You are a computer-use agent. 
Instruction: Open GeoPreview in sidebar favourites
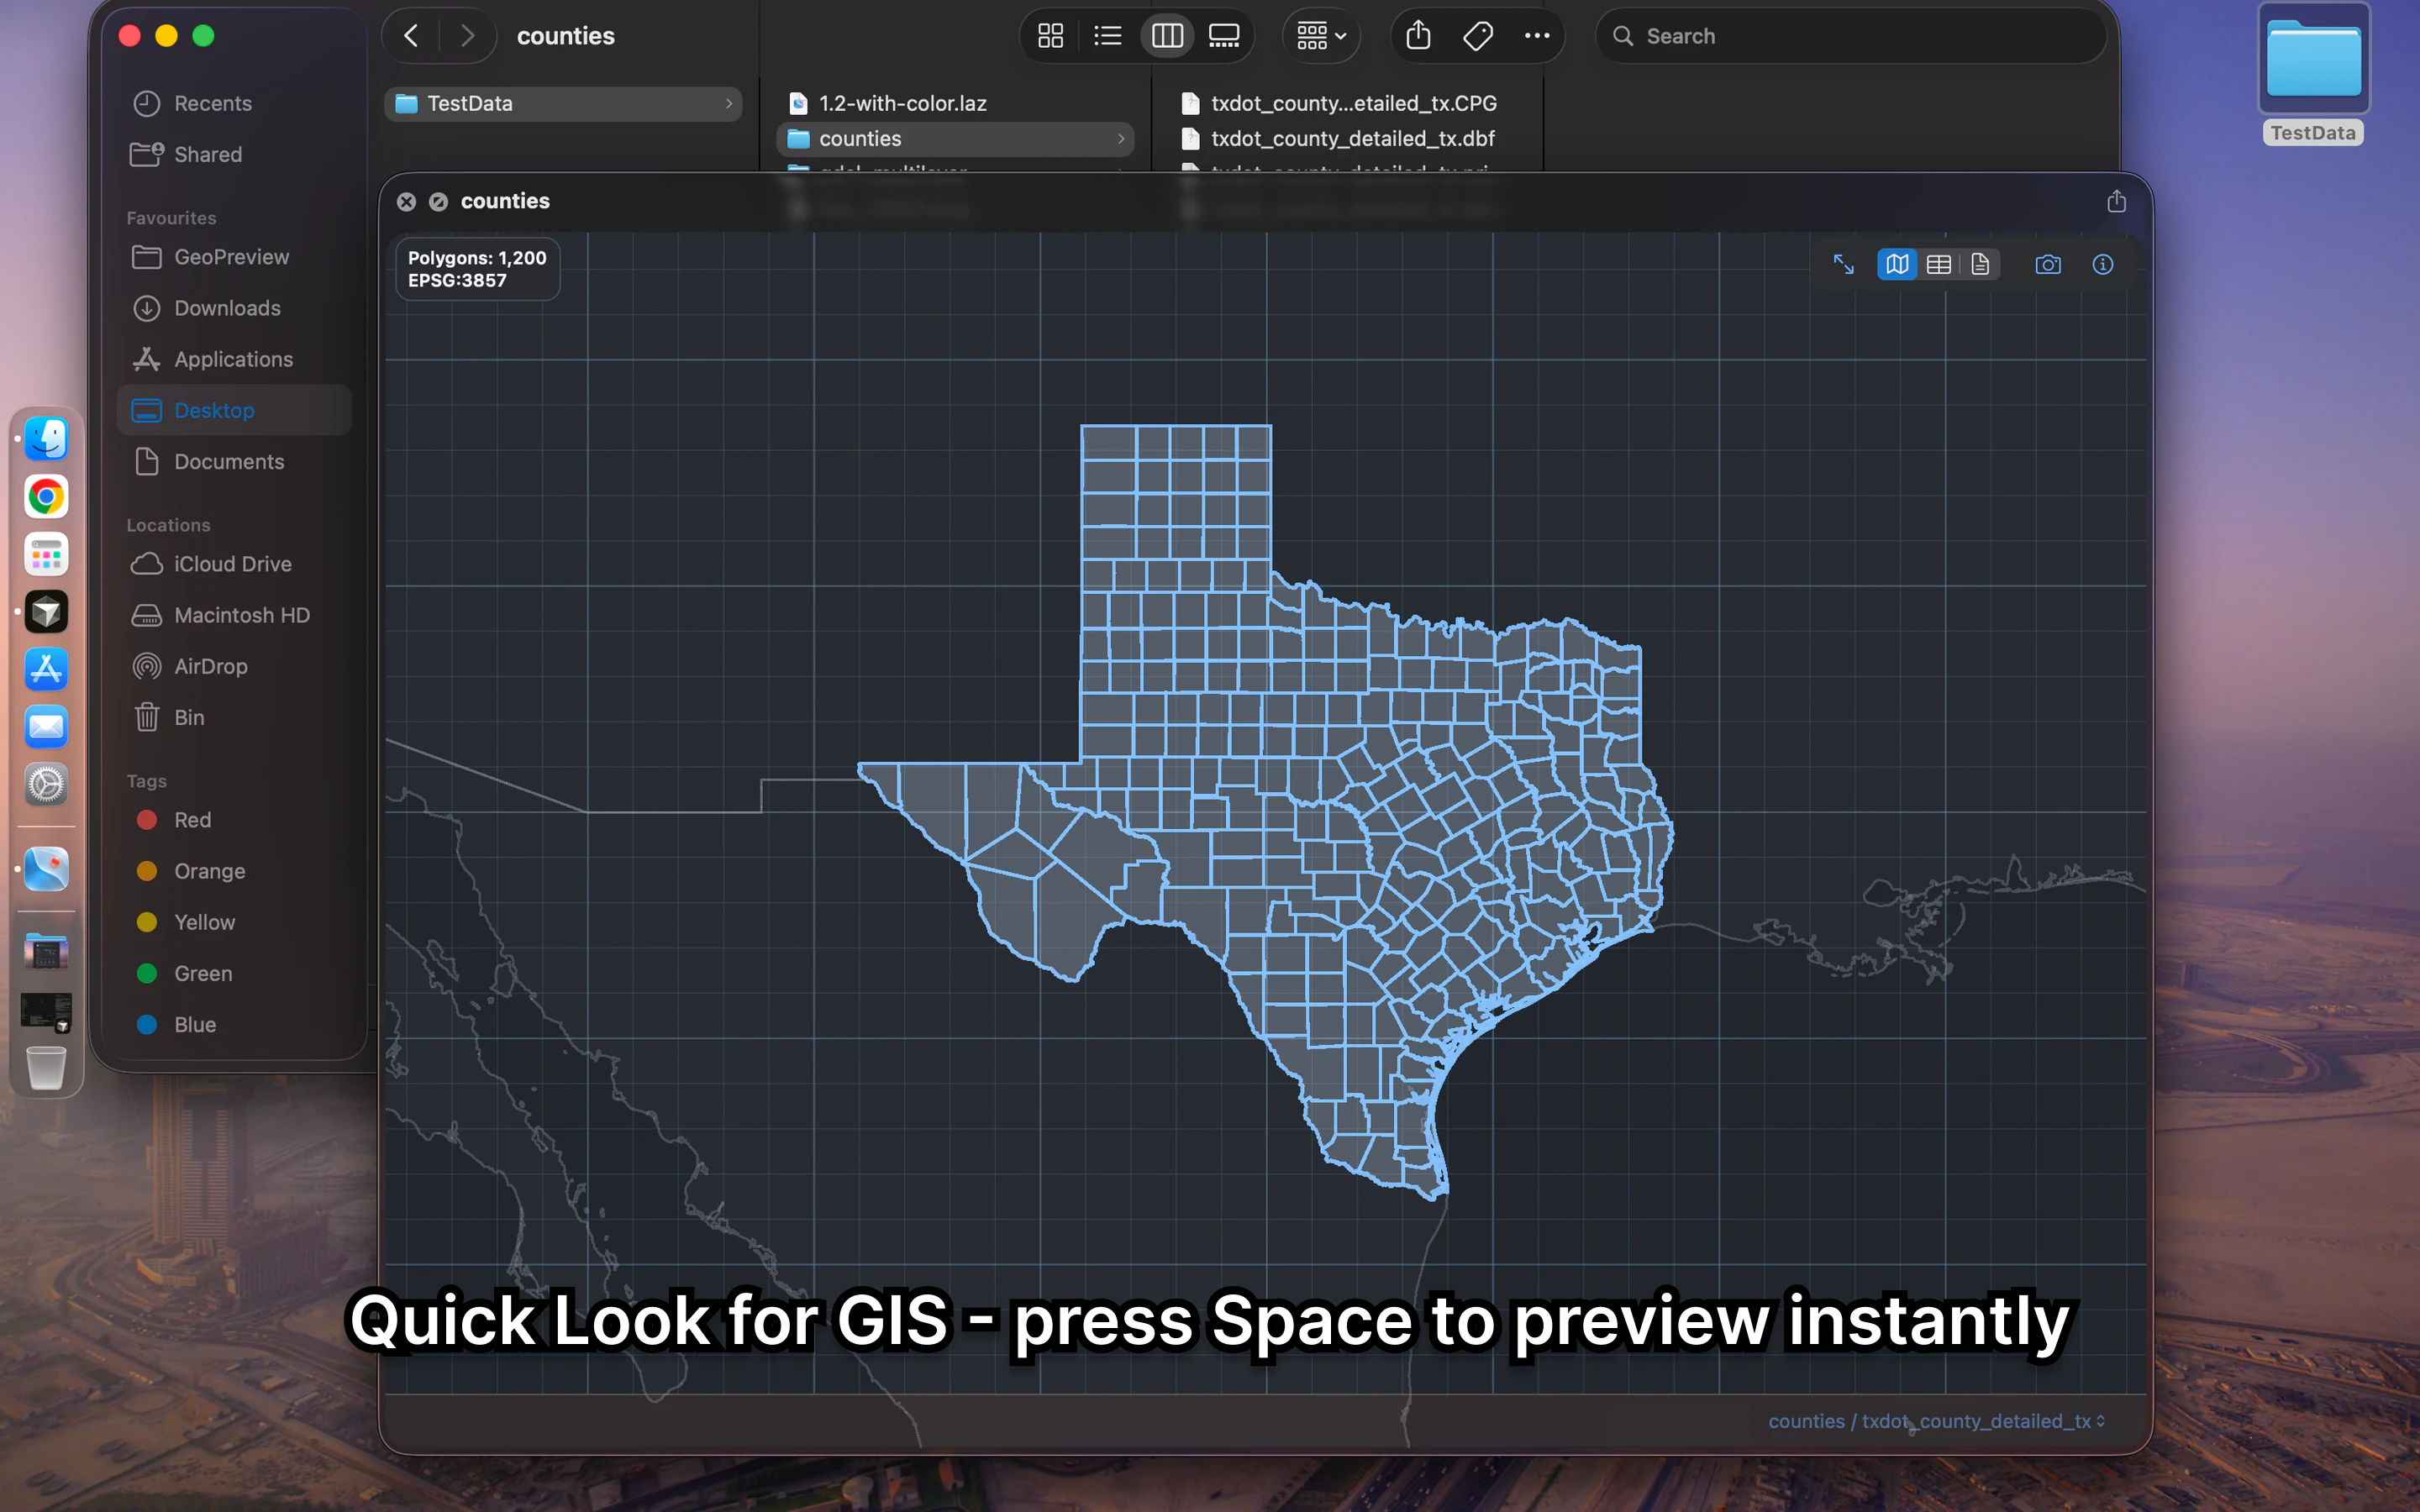click(231, 257)
